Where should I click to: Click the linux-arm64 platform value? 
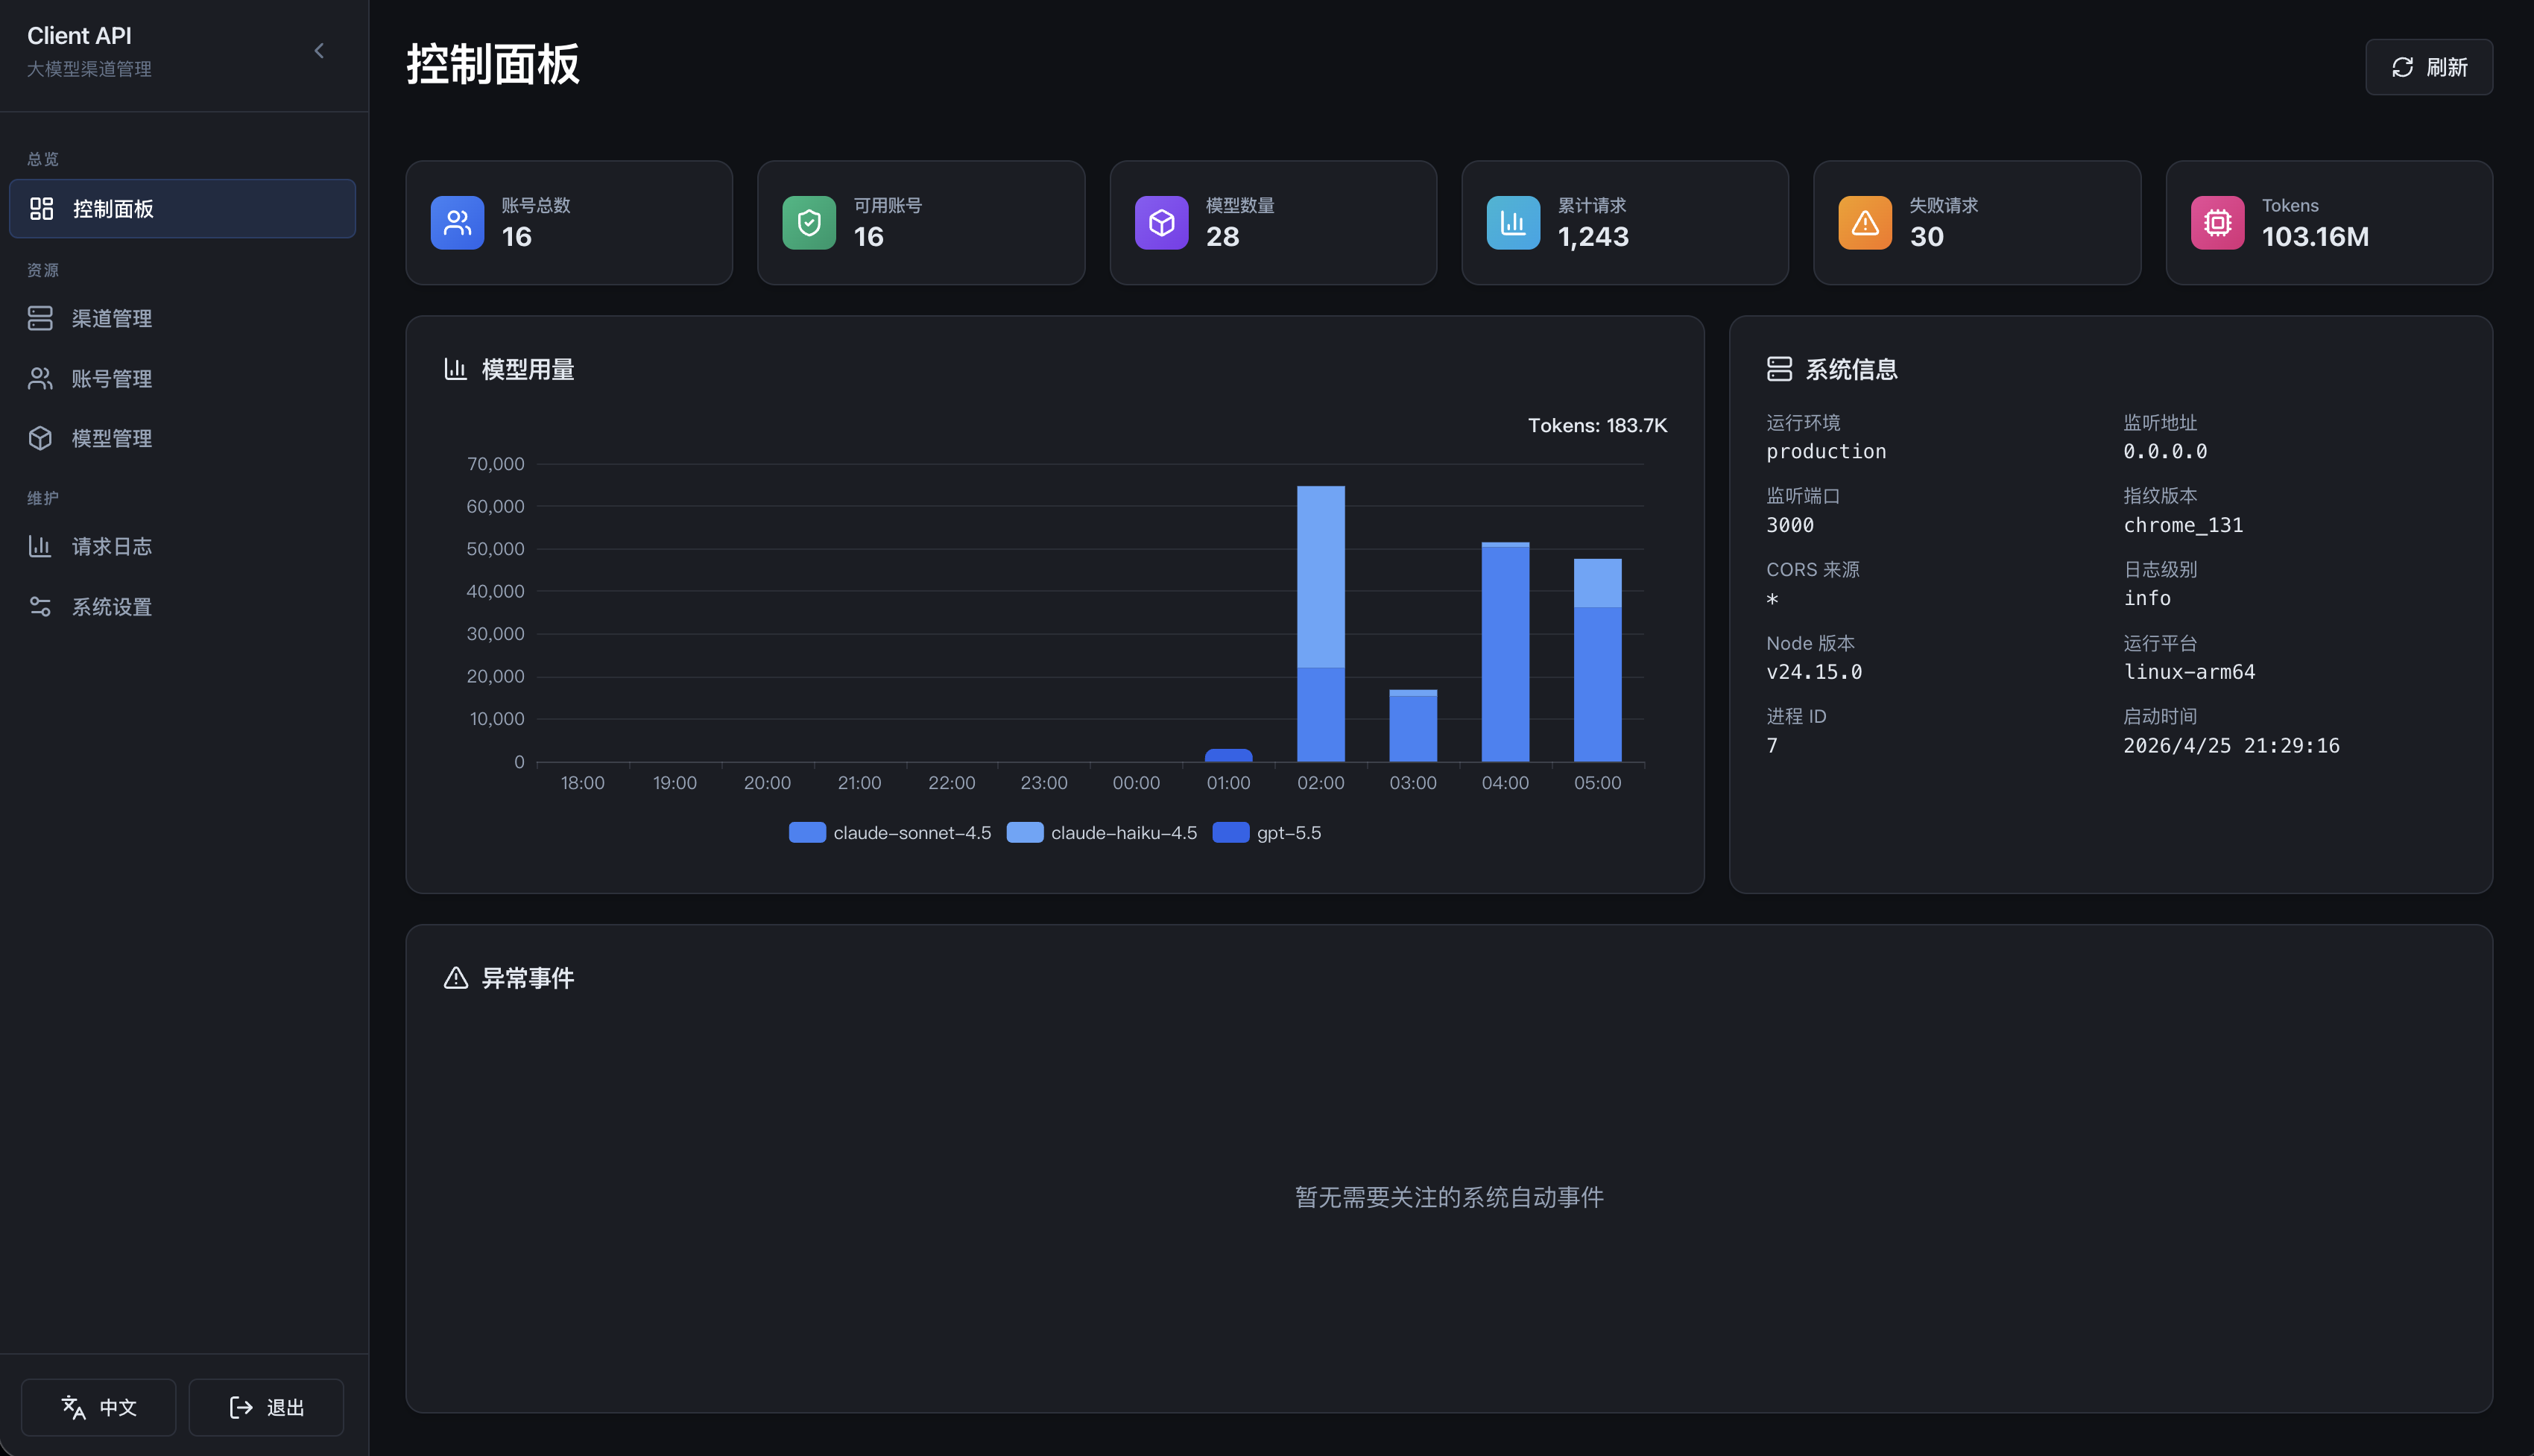coord(2189,672)
